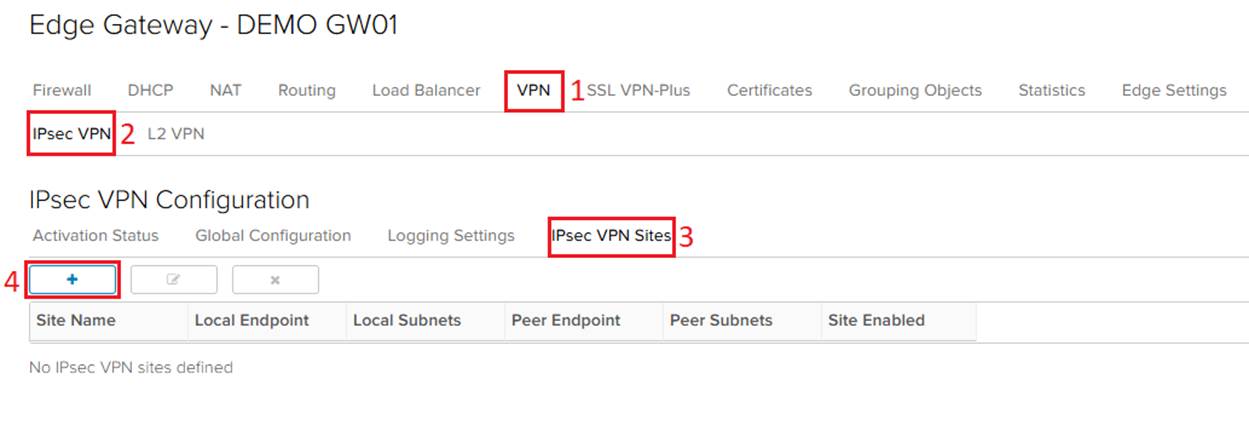Select the Load Balancer tab

point(426,90)
